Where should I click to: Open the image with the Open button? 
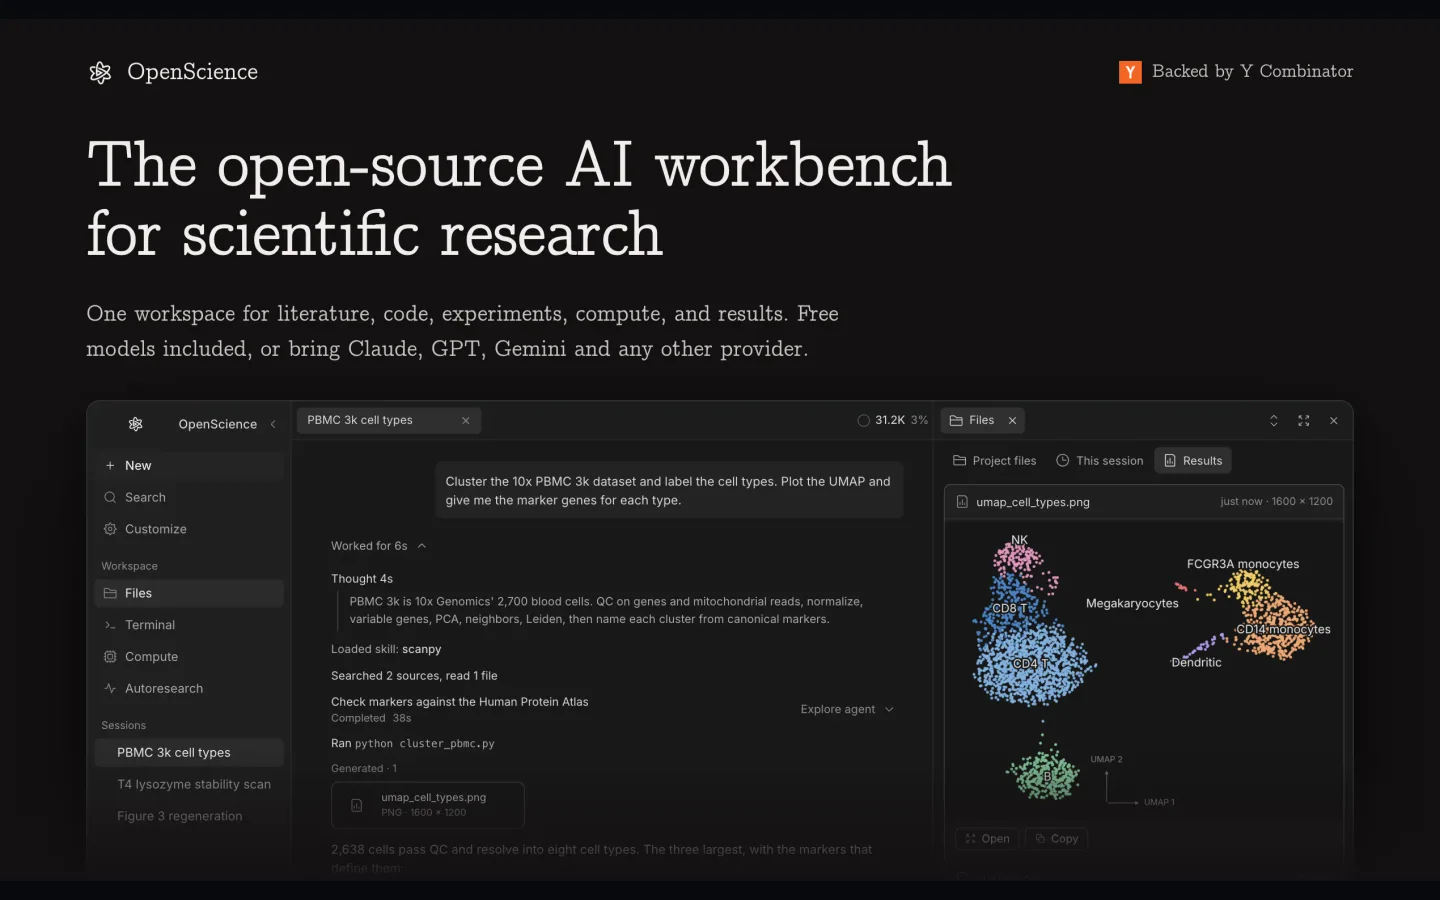(x=987, y=839)
